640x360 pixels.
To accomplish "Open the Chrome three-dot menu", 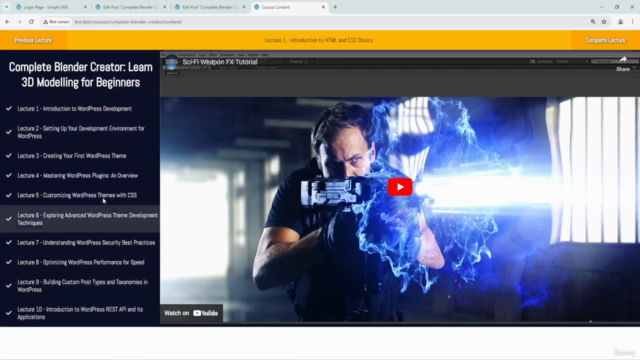I will [633, 22].
